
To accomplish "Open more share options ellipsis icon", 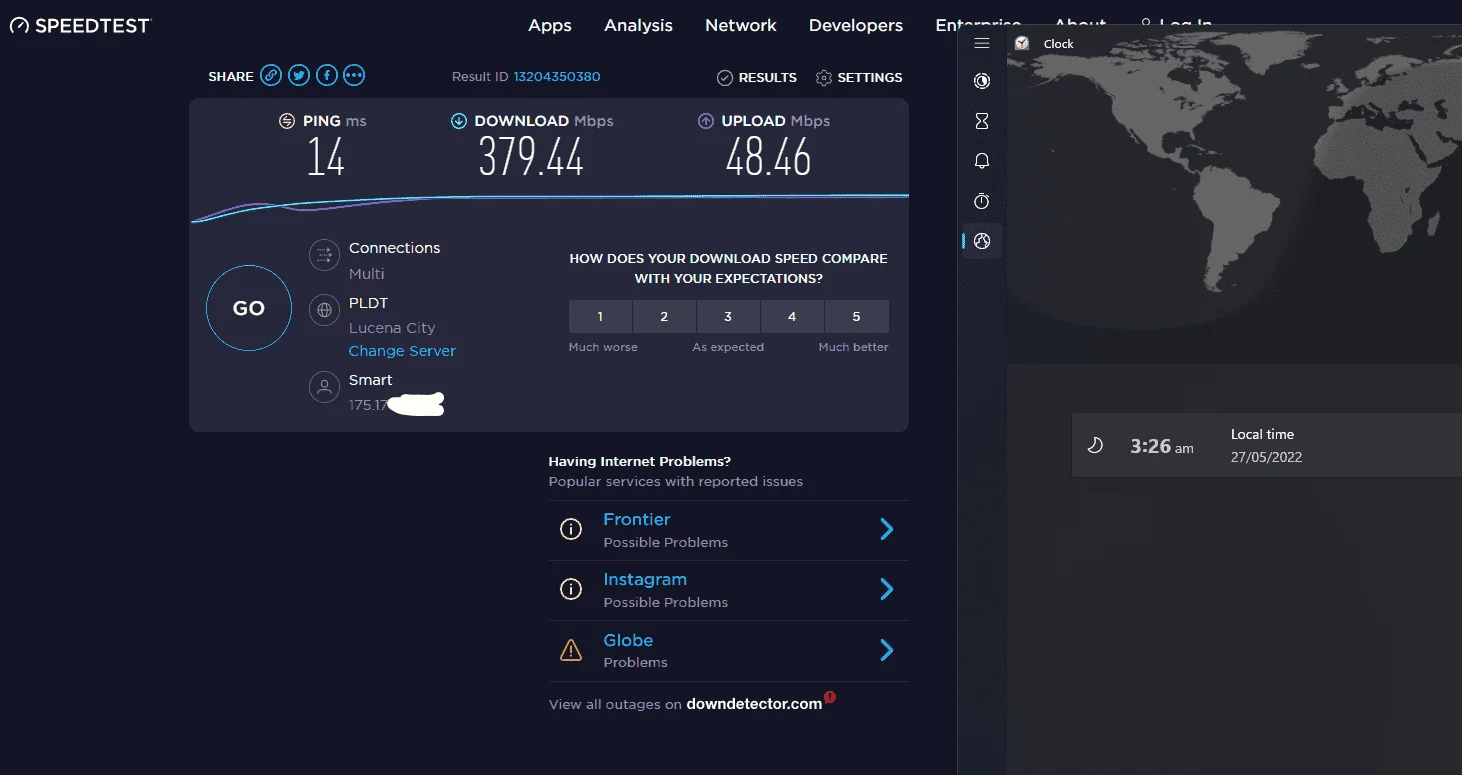I will 354,75.
